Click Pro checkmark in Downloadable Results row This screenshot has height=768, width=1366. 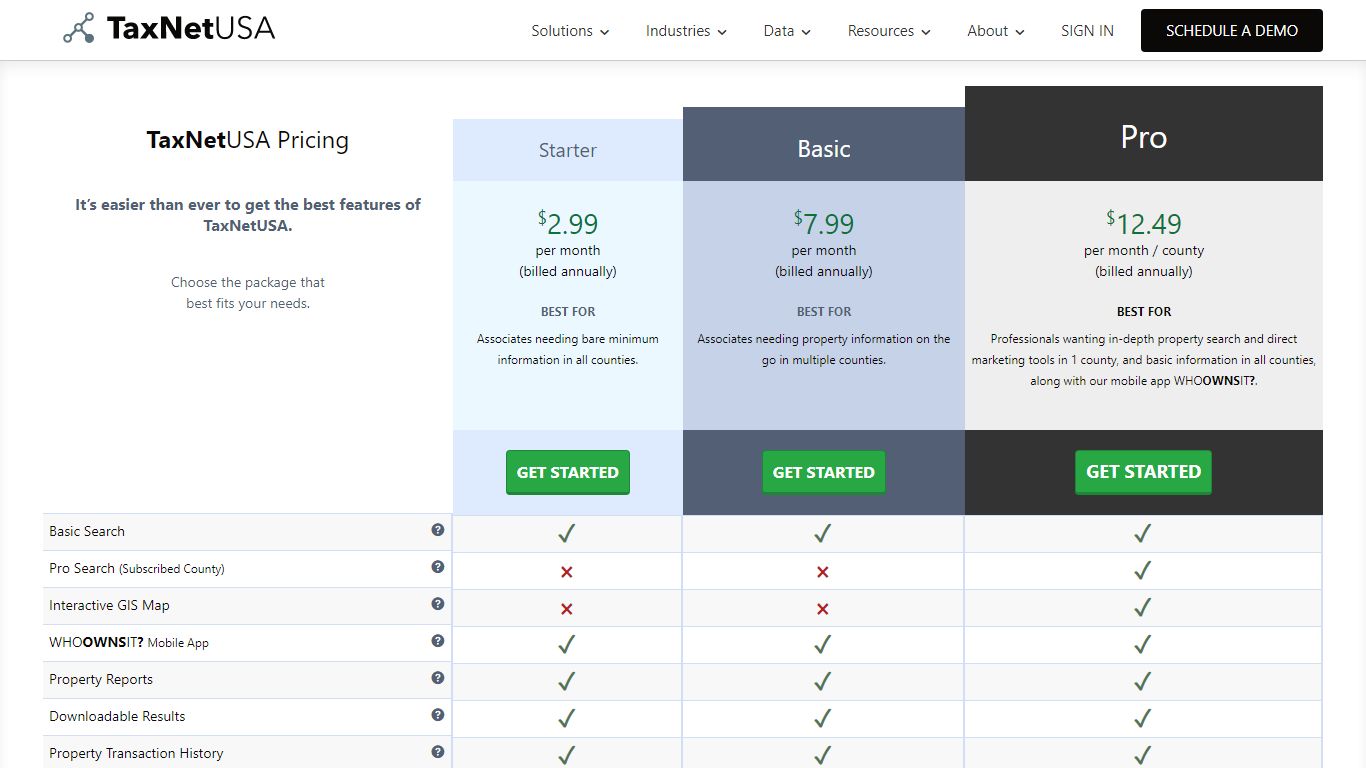(x=1143, y=719)
